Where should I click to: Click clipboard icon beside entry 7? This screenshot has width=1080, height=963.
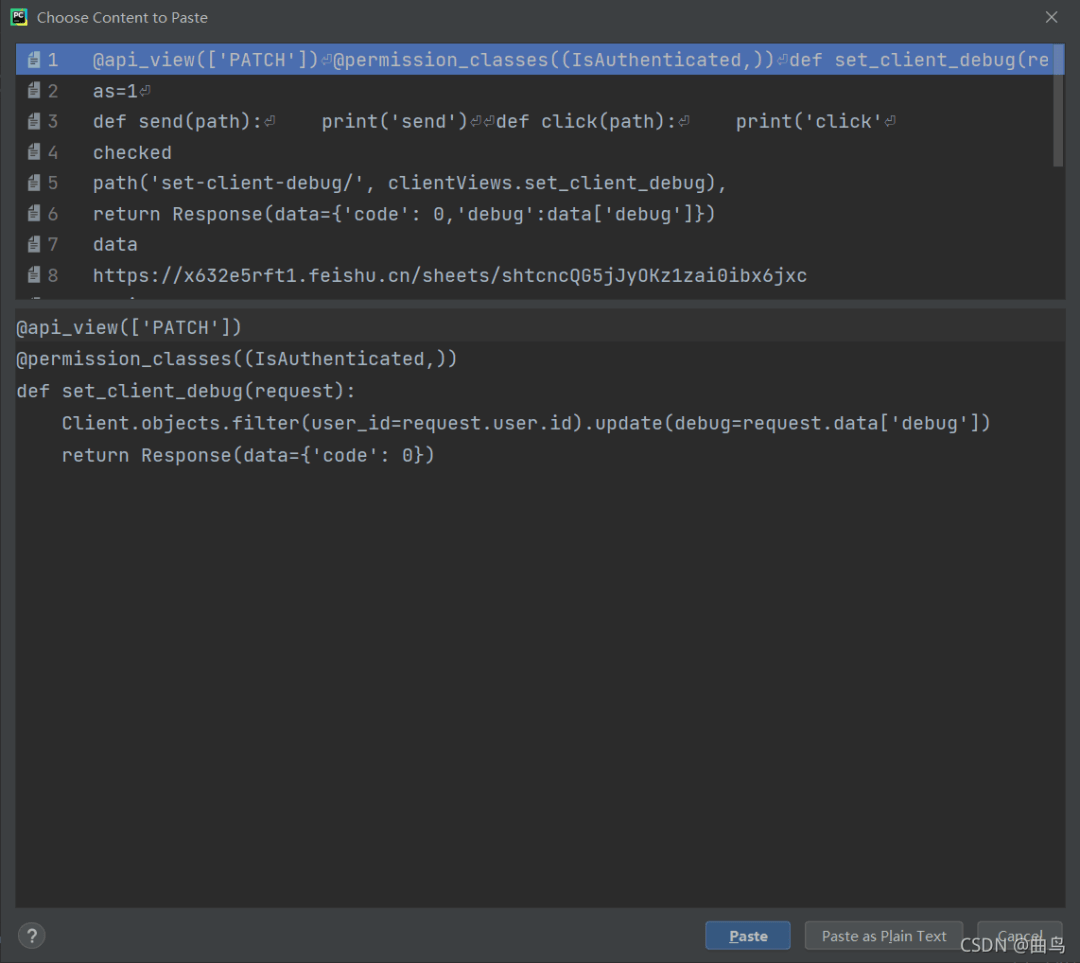tap(34, 244)
